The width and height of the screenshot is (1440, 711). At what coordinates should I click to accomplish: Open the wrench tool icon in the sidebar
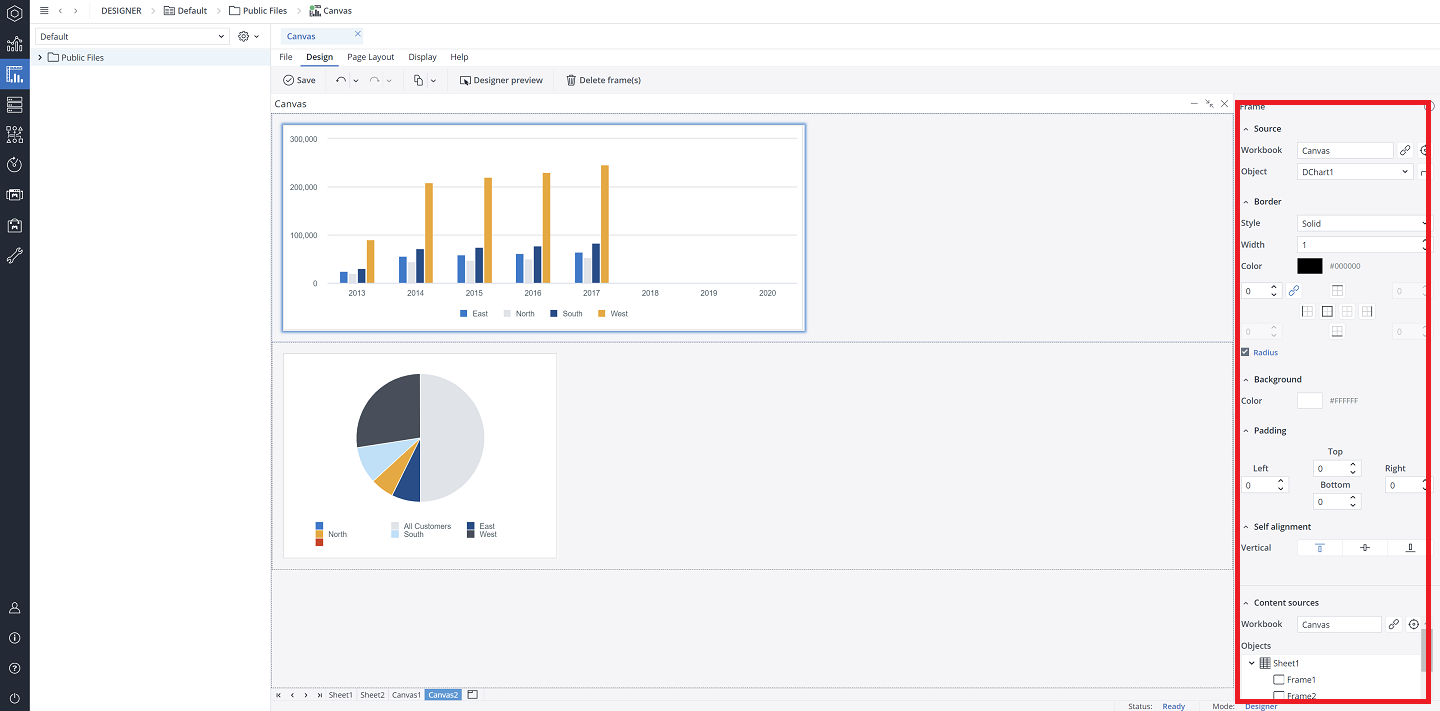click(14, 255)
